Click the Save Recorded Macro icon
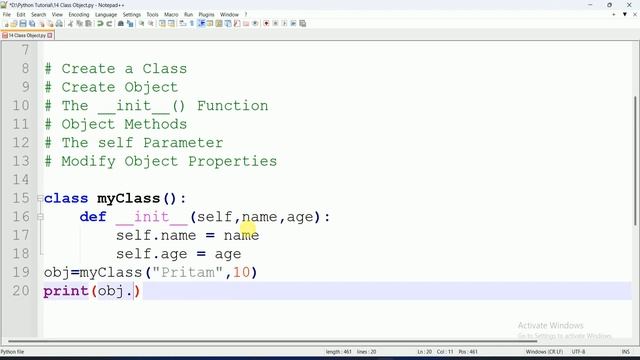 [x=302, y=24]
